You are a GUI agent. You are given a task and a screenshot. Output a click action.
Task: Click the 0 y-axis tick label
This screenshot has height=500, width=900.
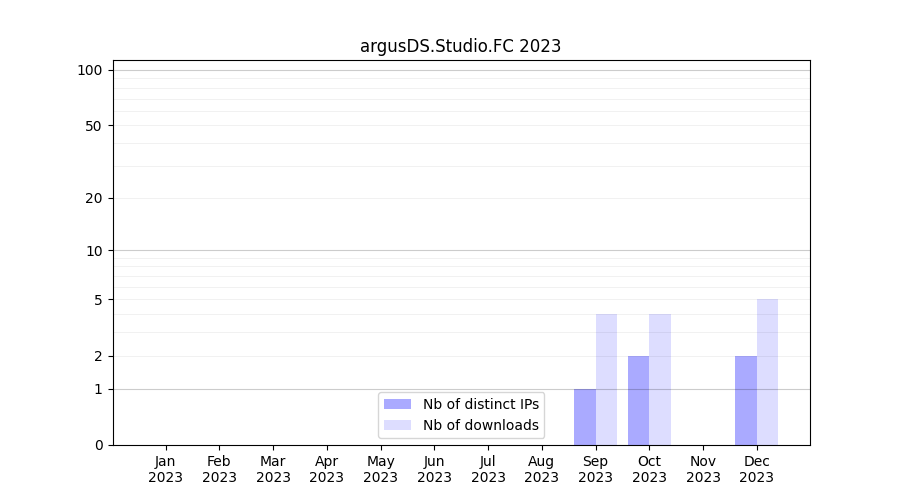coord(98,445)
